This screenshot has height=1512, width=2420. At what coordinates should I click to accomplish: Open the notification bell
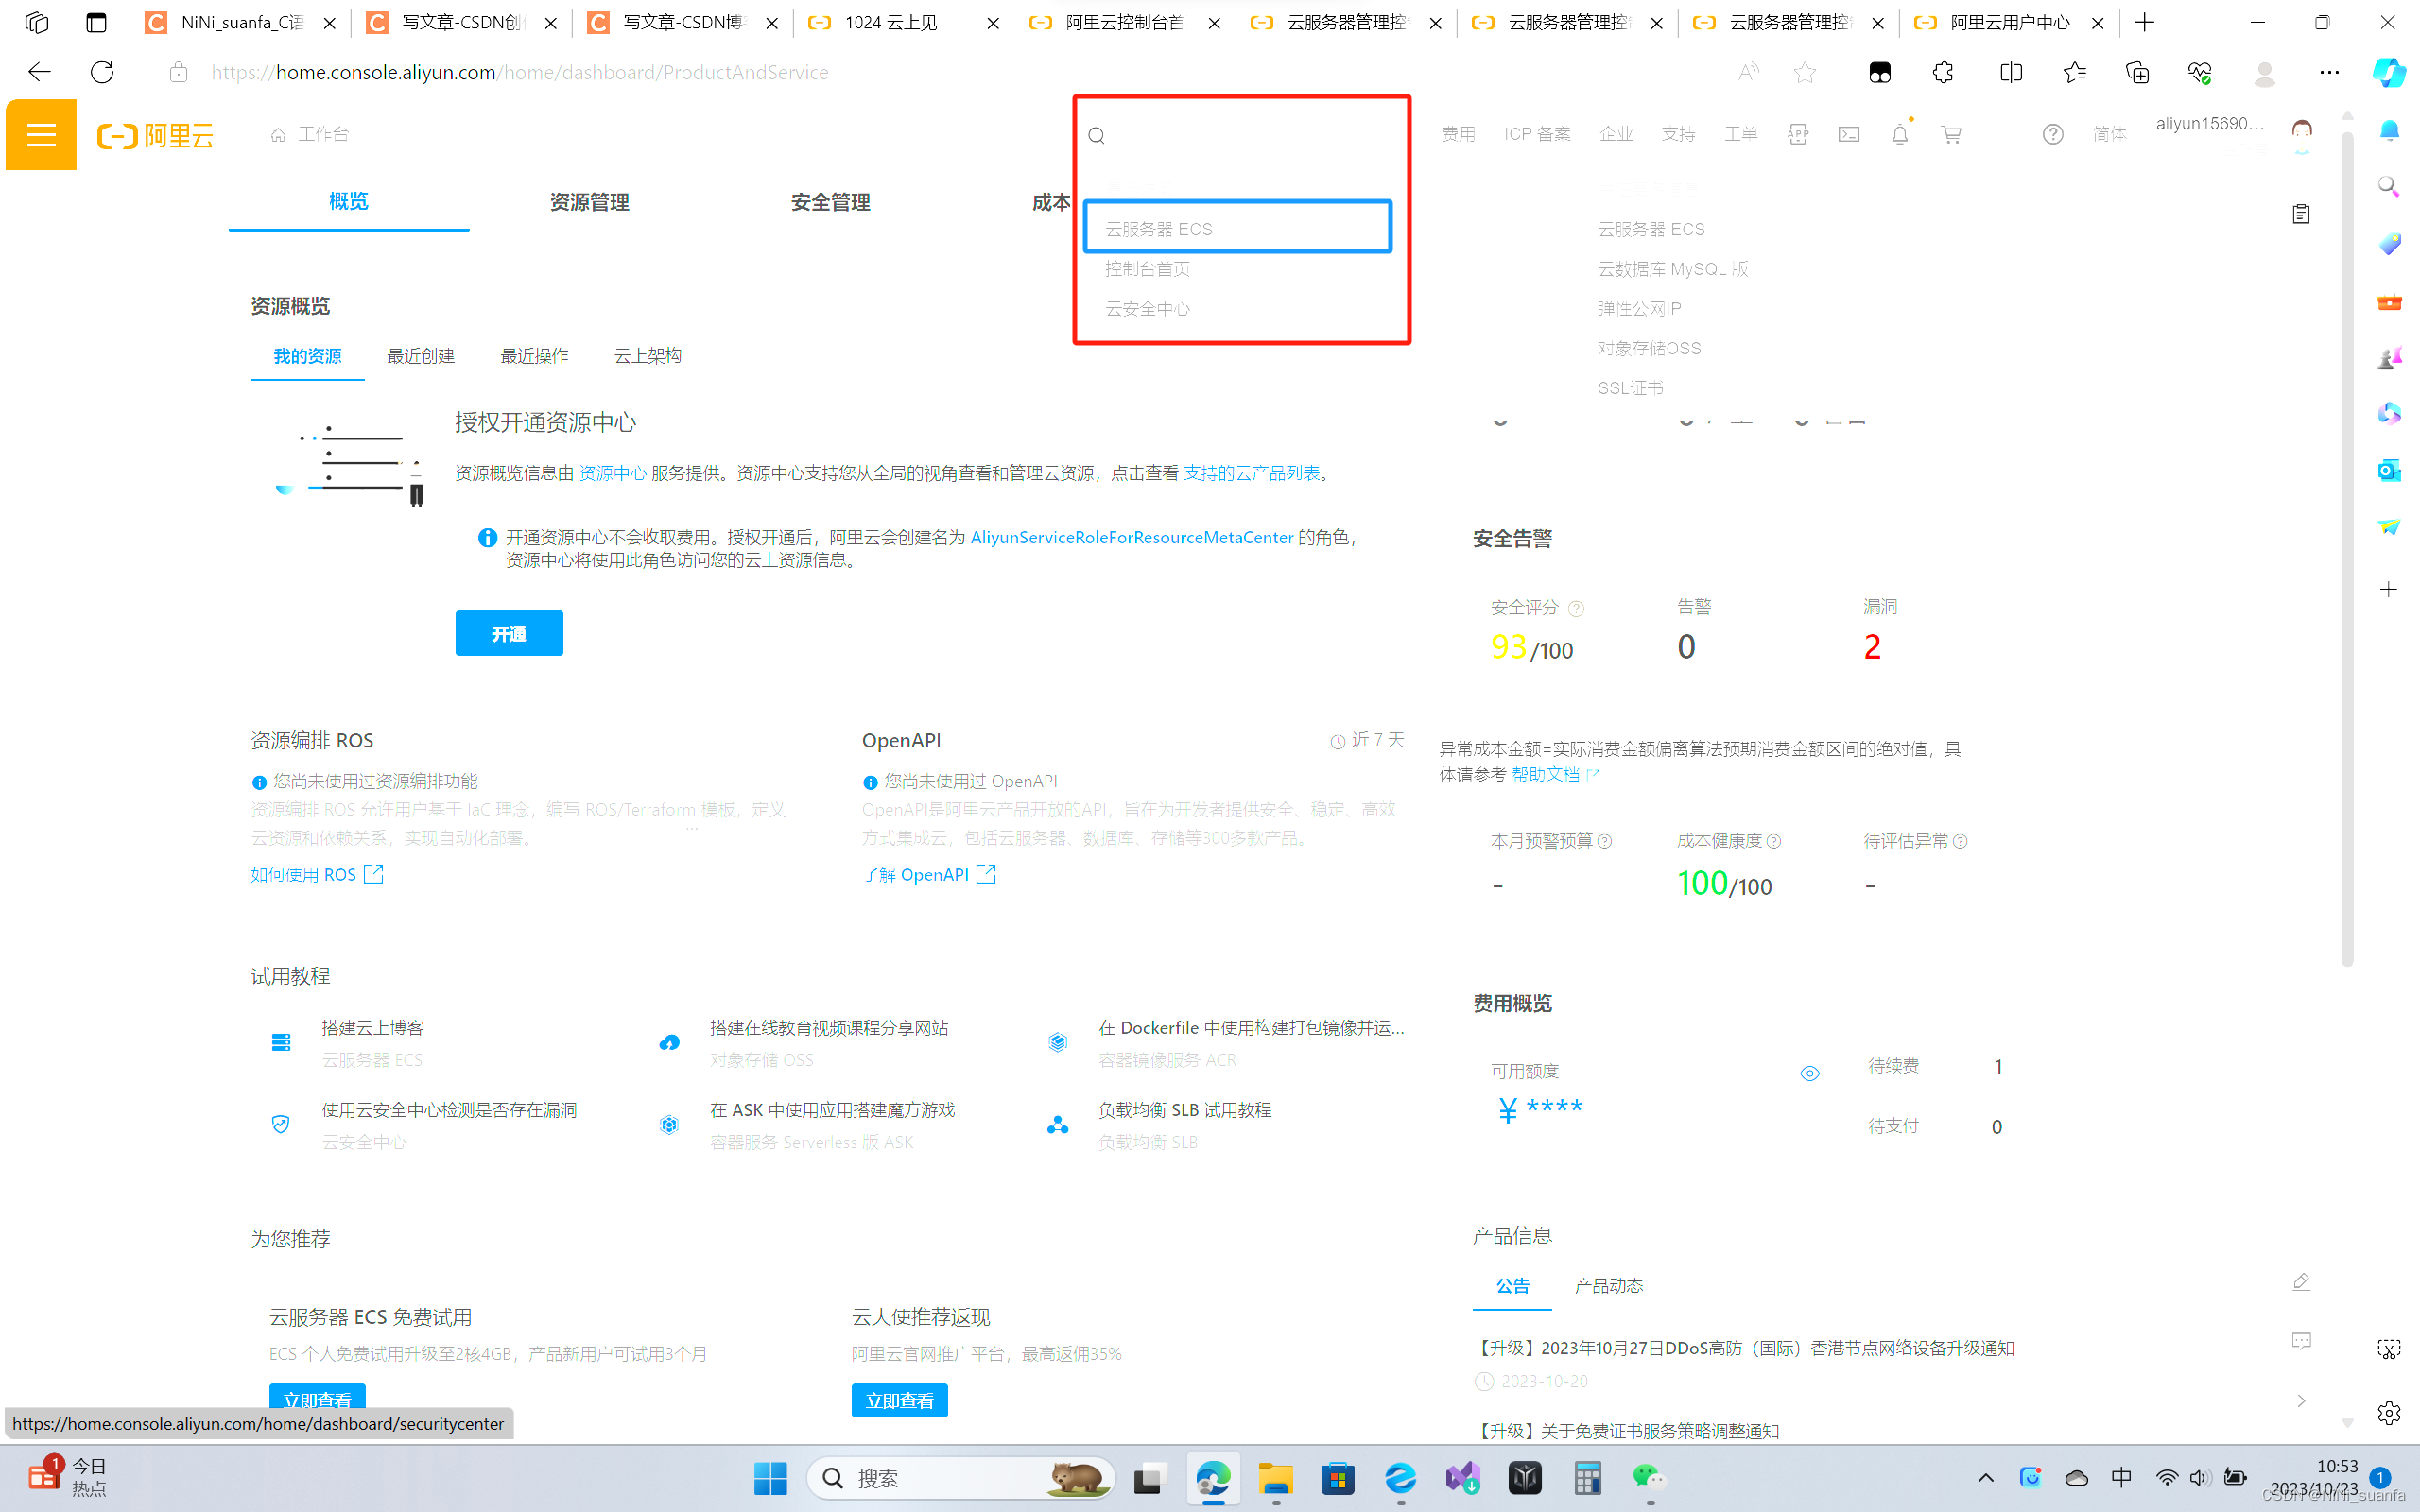[x=1900, y=134]
